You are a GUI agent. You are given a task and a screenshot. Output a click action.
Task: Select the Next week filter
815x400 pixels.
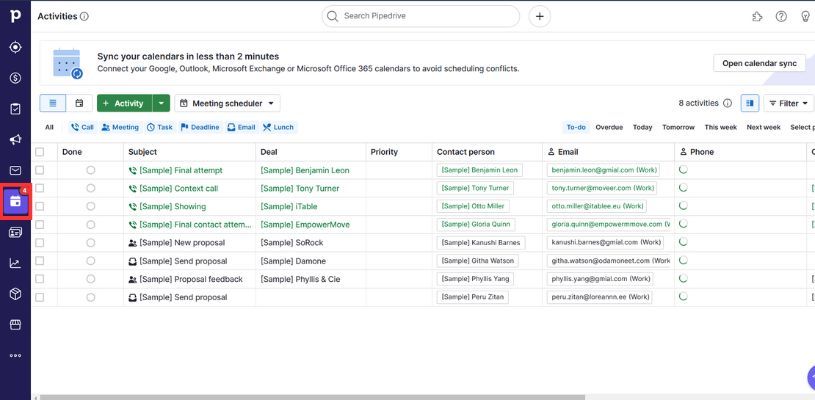(x=764, y=127)
